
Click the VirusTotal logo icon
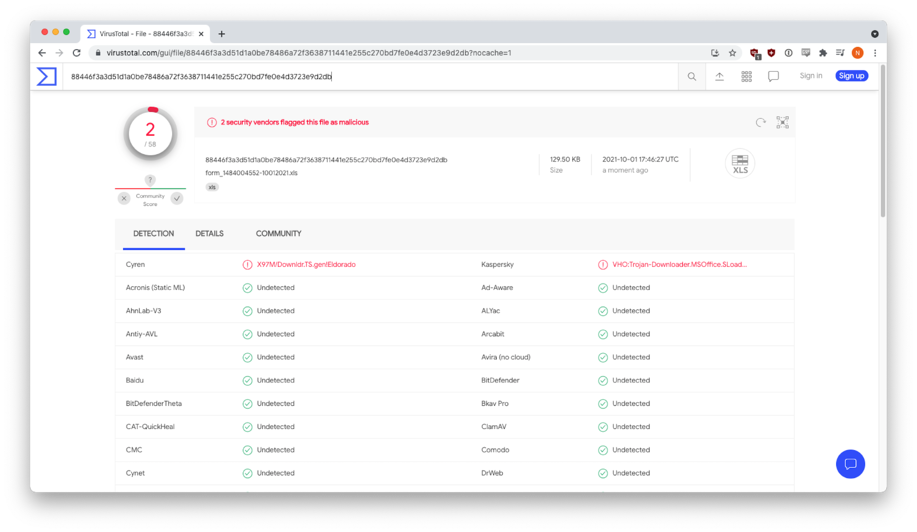coord(47,77)
